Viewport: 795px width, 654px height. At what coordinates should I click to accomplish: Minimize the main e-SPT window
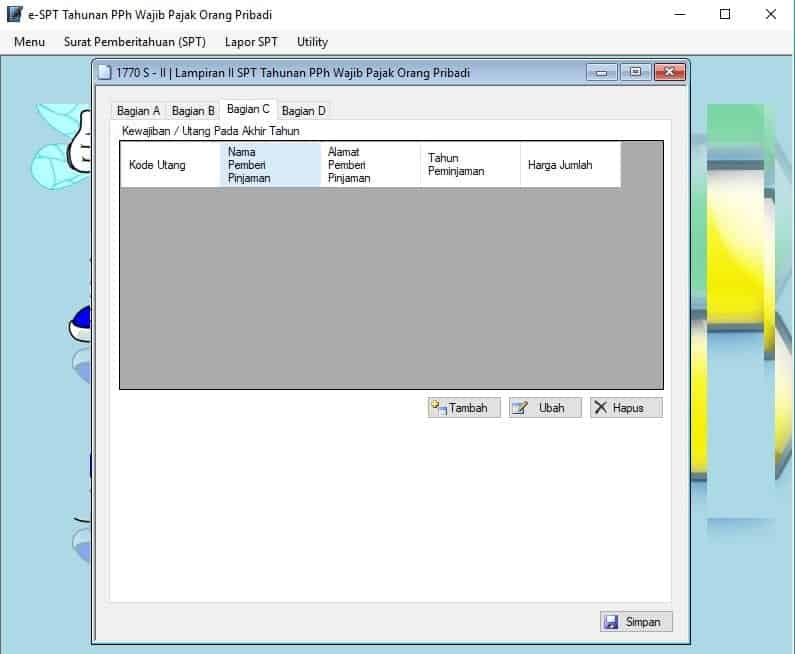point(680,14)
